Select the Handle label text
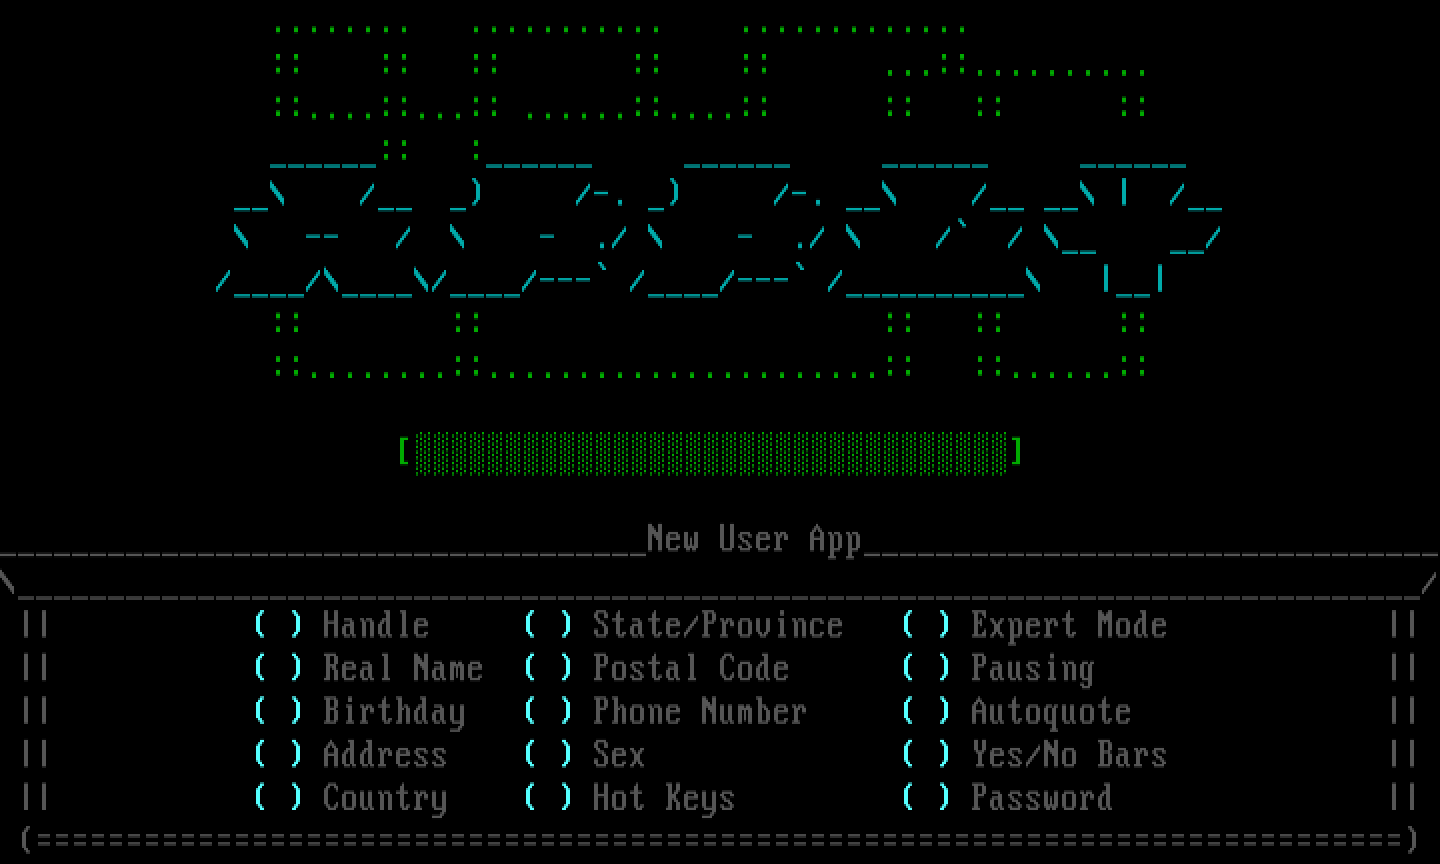Screen dimensions: 1440x864 click(x=376, y=625)
